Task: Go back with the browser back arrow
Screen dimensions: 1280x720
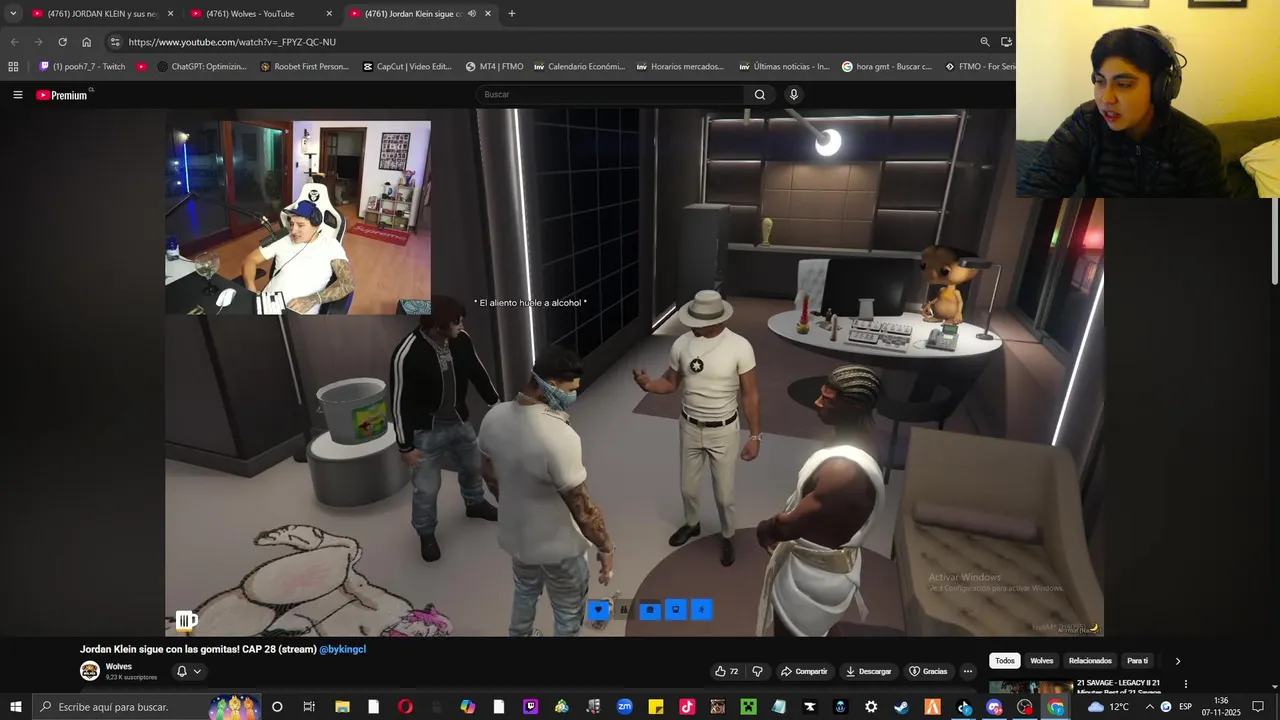Action: (x=14, y=42)
